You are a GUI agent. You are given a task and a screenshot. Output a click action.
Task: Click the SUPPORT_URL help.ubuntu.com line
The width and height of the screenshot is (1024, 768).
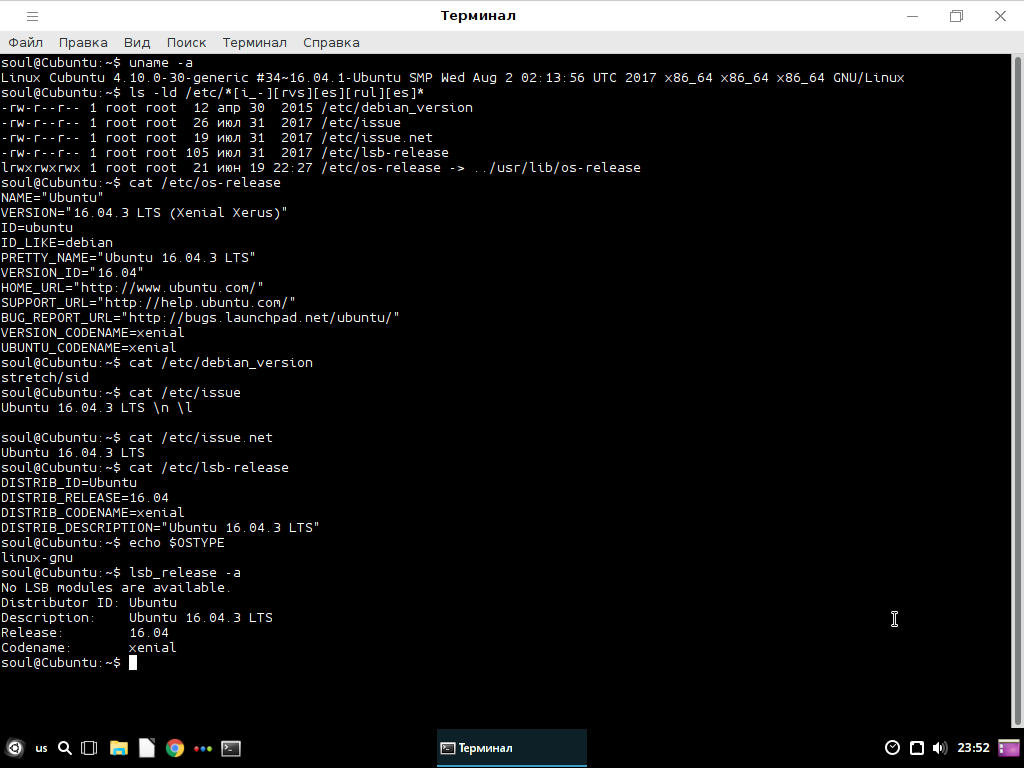coord(148,303)
